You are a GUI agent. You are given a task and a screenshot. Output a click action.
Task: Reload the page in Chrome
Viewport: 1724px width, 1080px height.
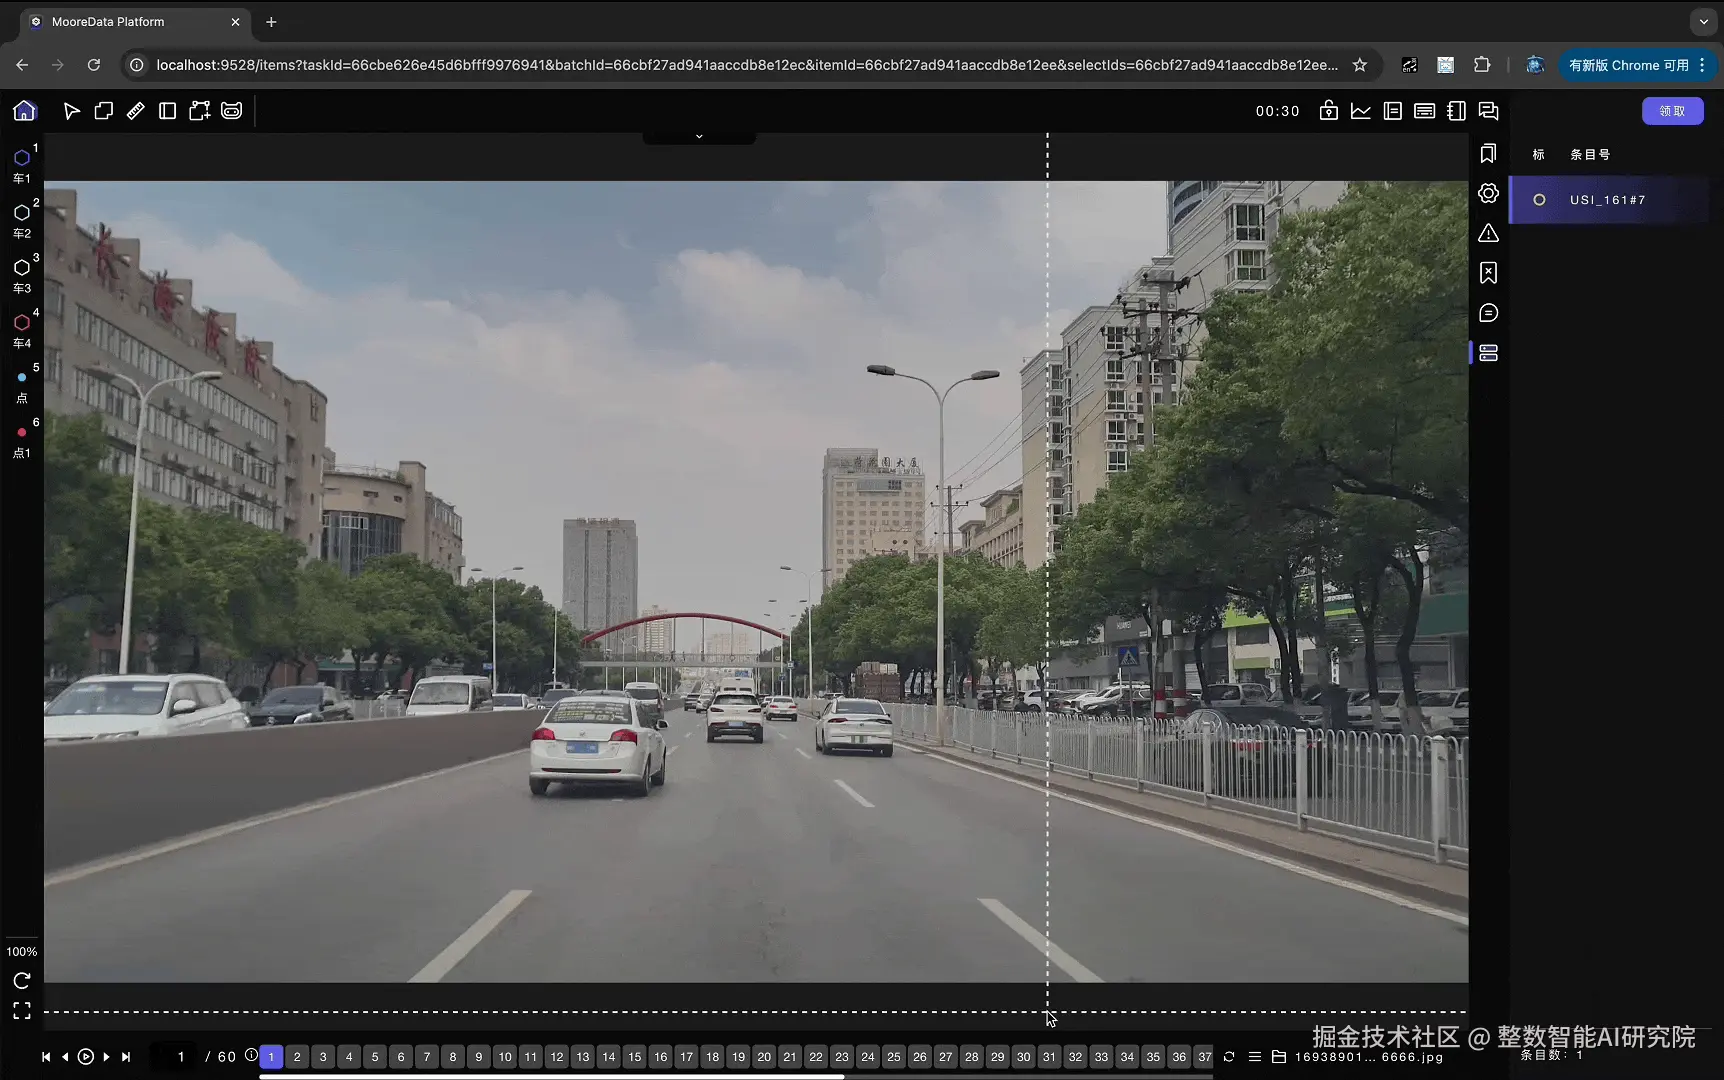pyautogui.click(x=94, y=65)
